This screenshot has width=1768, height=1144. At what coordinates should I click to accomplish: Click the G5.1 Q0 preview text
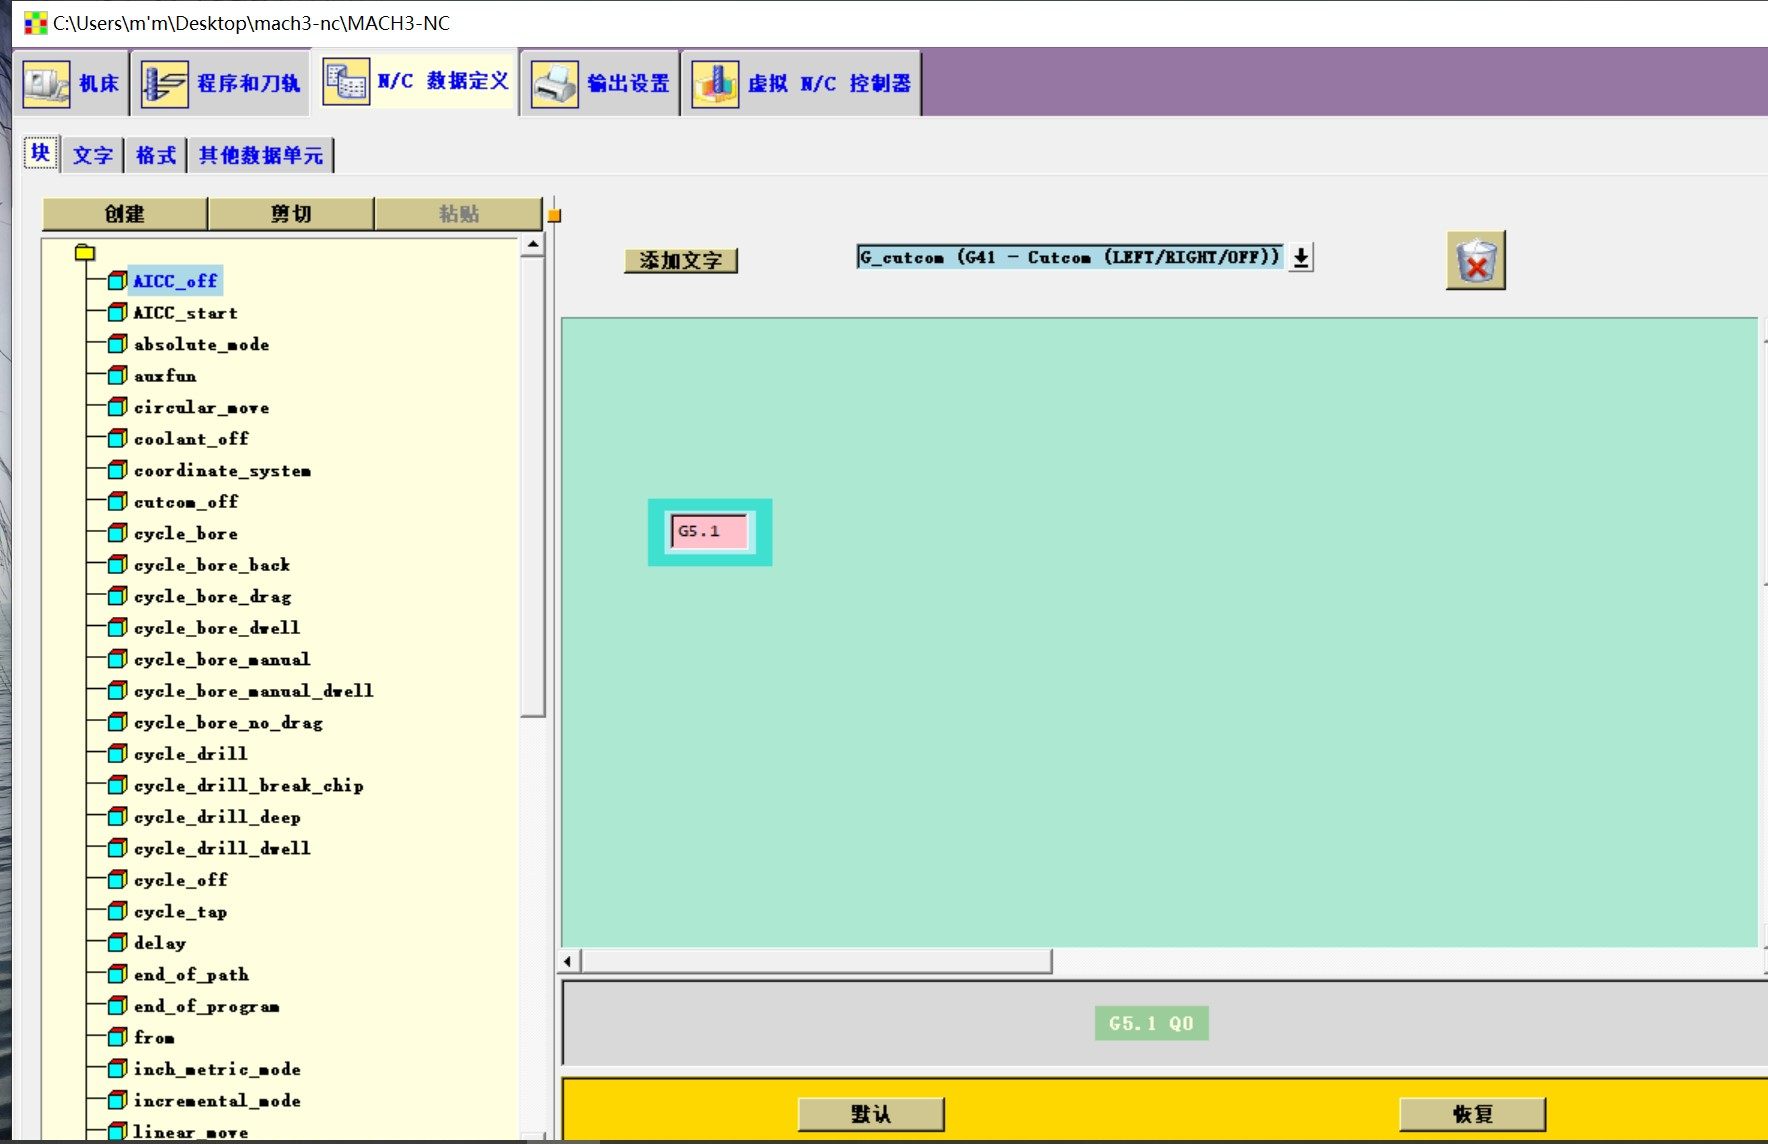1151,1023
